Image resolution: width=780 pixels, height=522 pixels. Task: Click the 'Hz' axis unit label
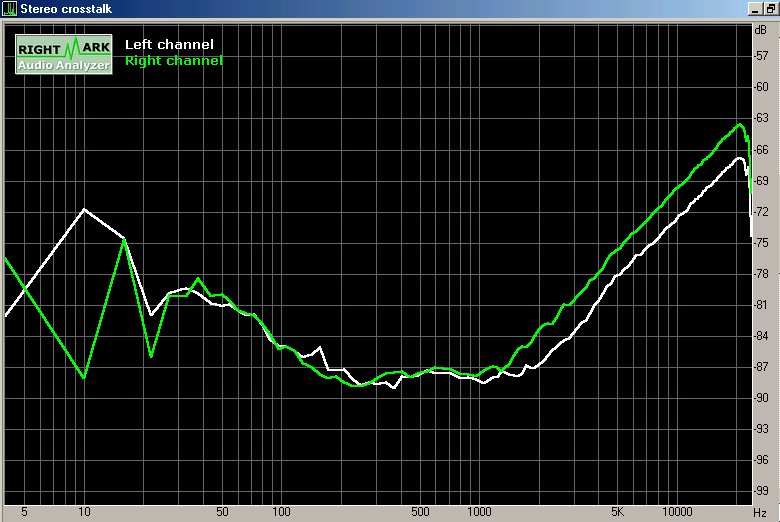760,513
